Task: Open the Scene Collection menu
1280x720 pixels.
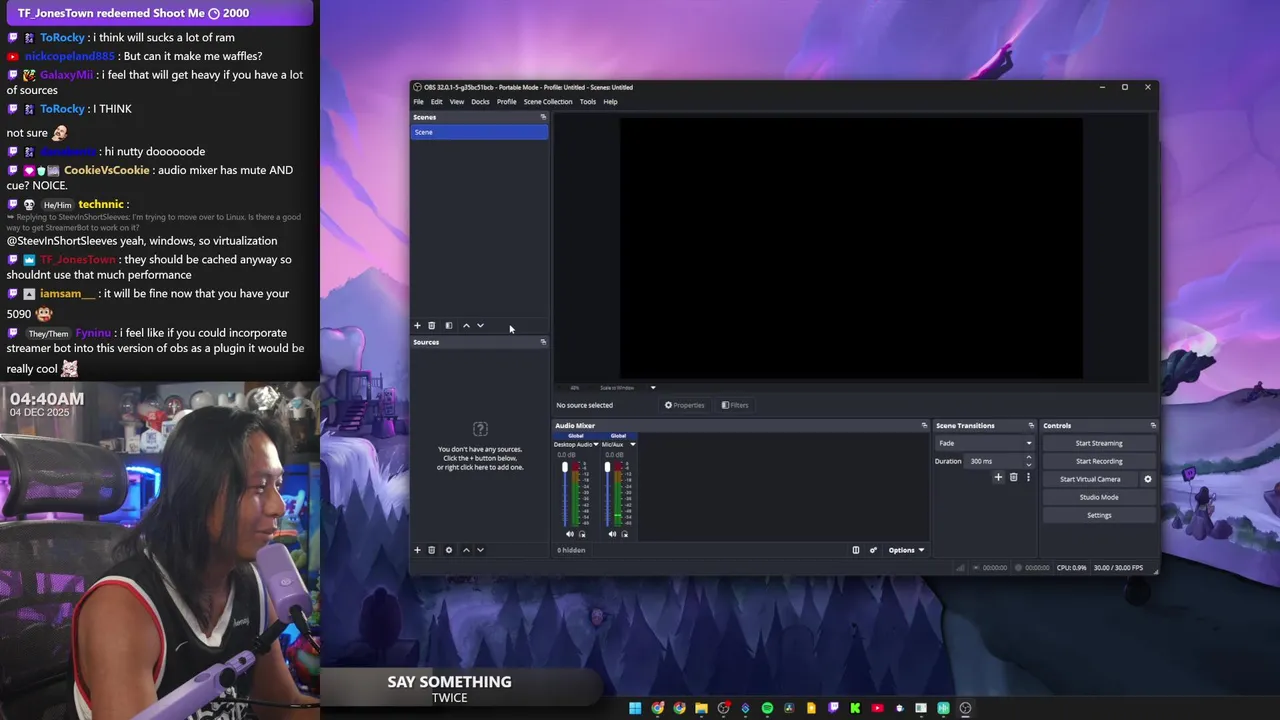Action: pyautogui.click(x=548, y=102)
